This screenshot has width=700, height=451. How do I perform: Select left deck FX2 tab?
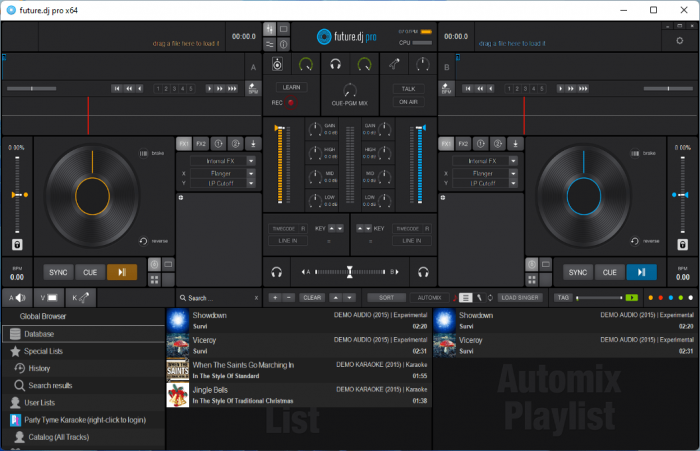coord(200,144)
